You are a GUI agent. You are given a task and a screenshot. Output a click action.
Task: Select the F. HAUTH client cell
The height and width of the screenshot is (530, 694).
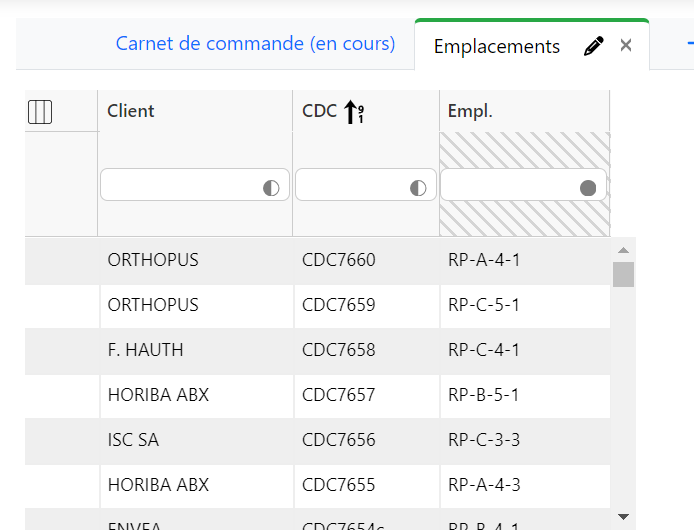pos(145,350)
